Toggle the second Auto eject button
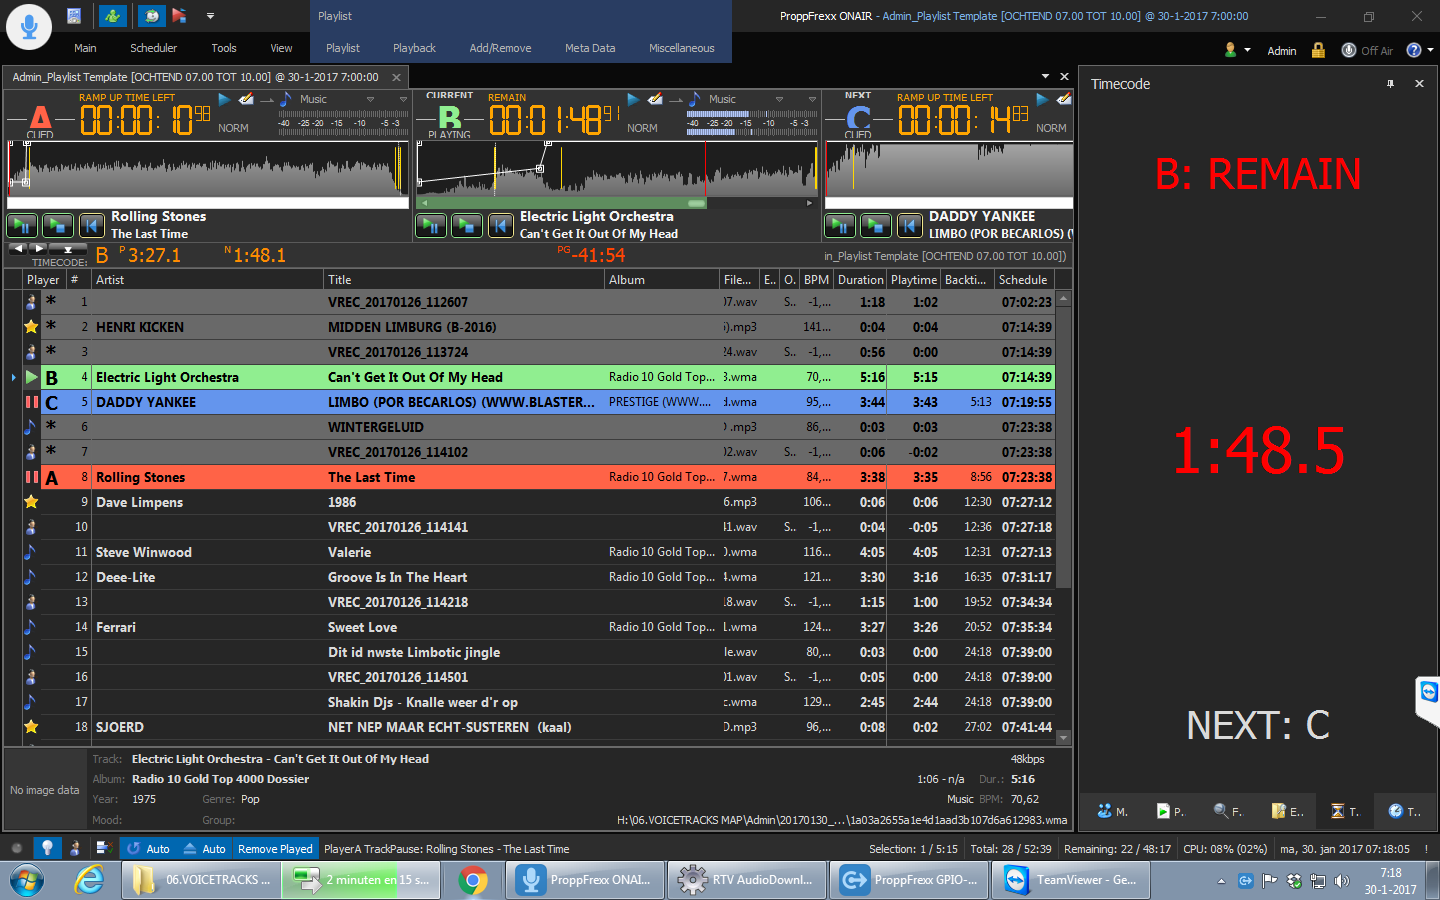The height and width of the screenshot is (900, 1440). click(x=204, y=849)
